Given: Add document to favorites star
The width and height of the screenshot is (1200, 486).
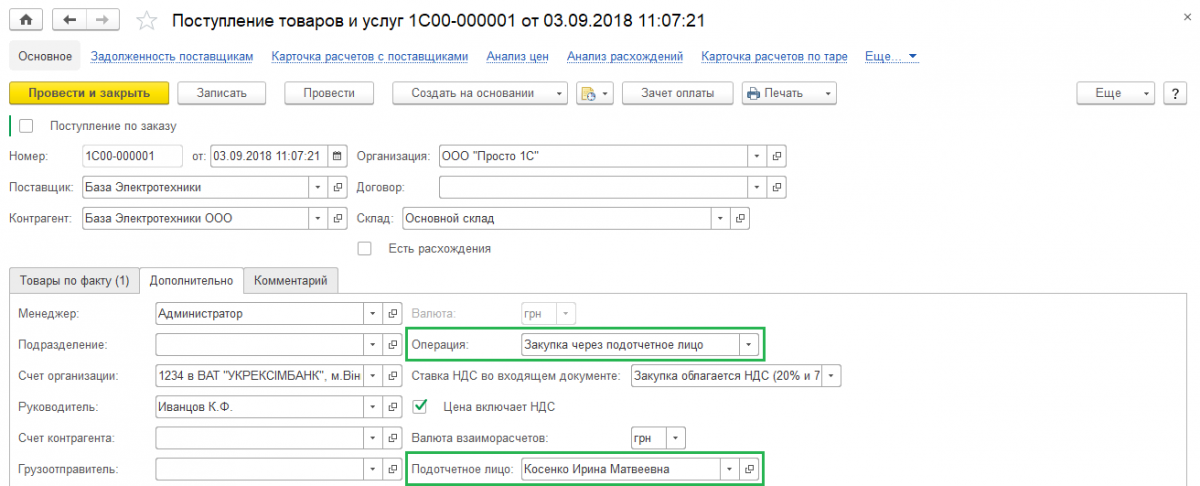Looking at the screenshot, I should click(x=146, y=20).
